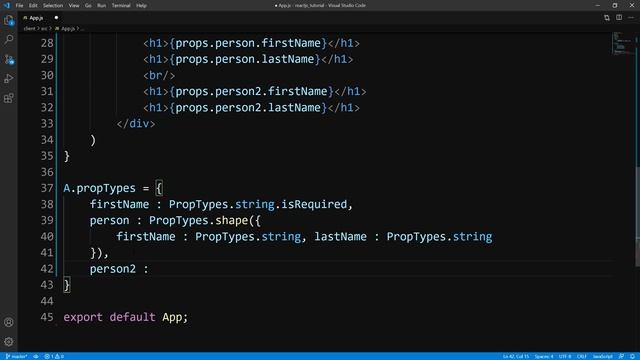This screenshot has height=360, width=640.
Task: Open the editor More Actions menu
Action: point(631,18)
